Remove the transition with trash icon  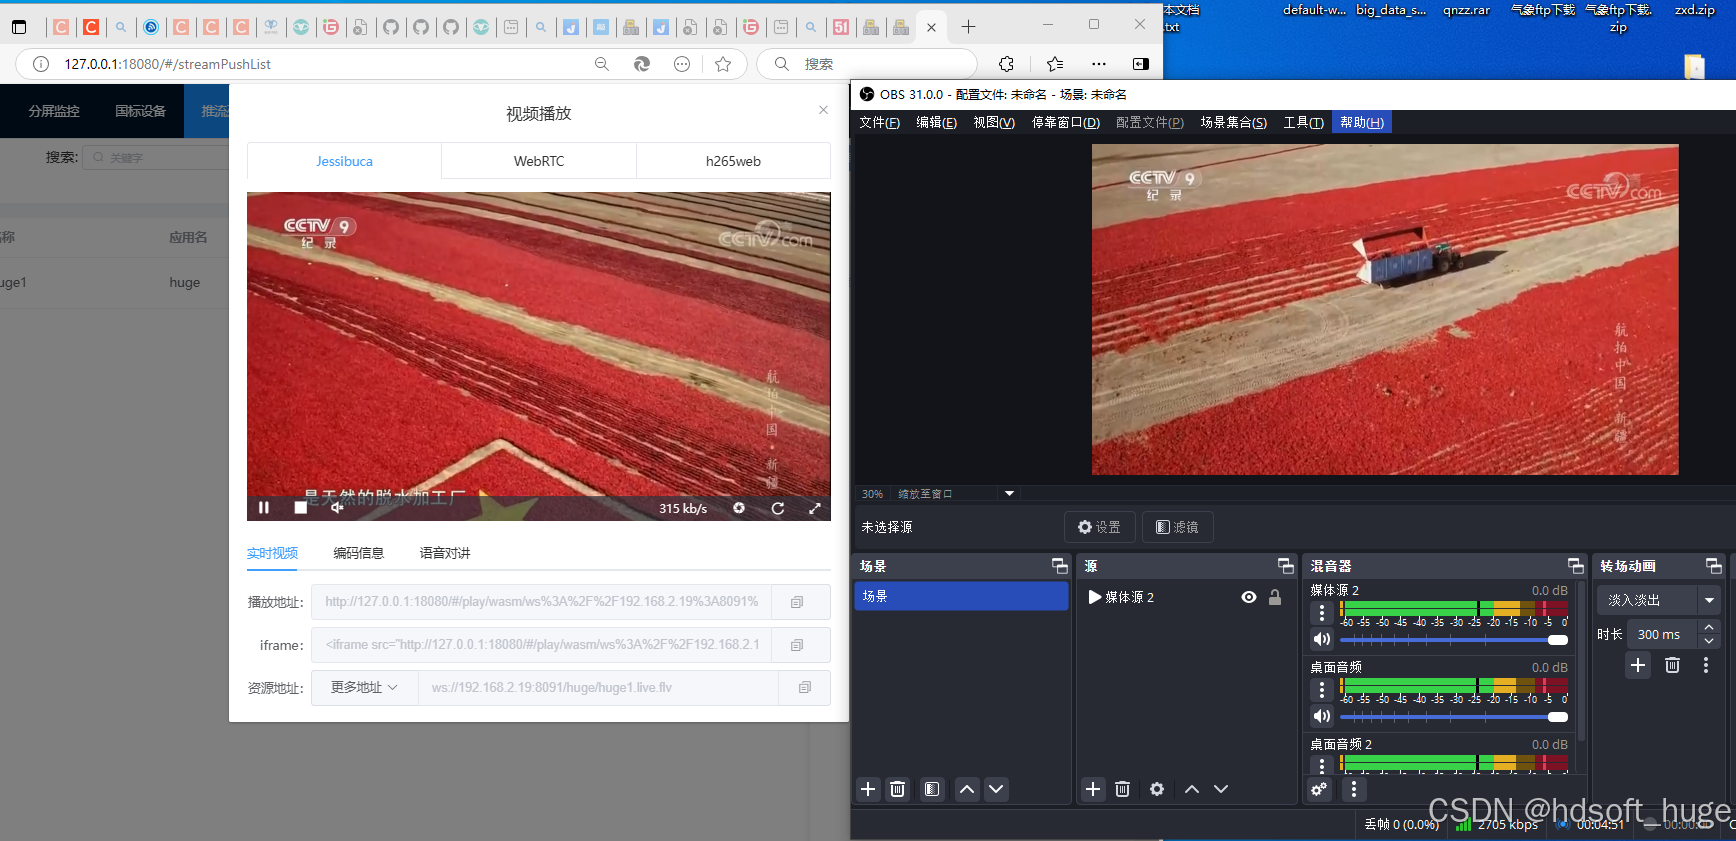pyautogui.click(x=1672, y=665)
